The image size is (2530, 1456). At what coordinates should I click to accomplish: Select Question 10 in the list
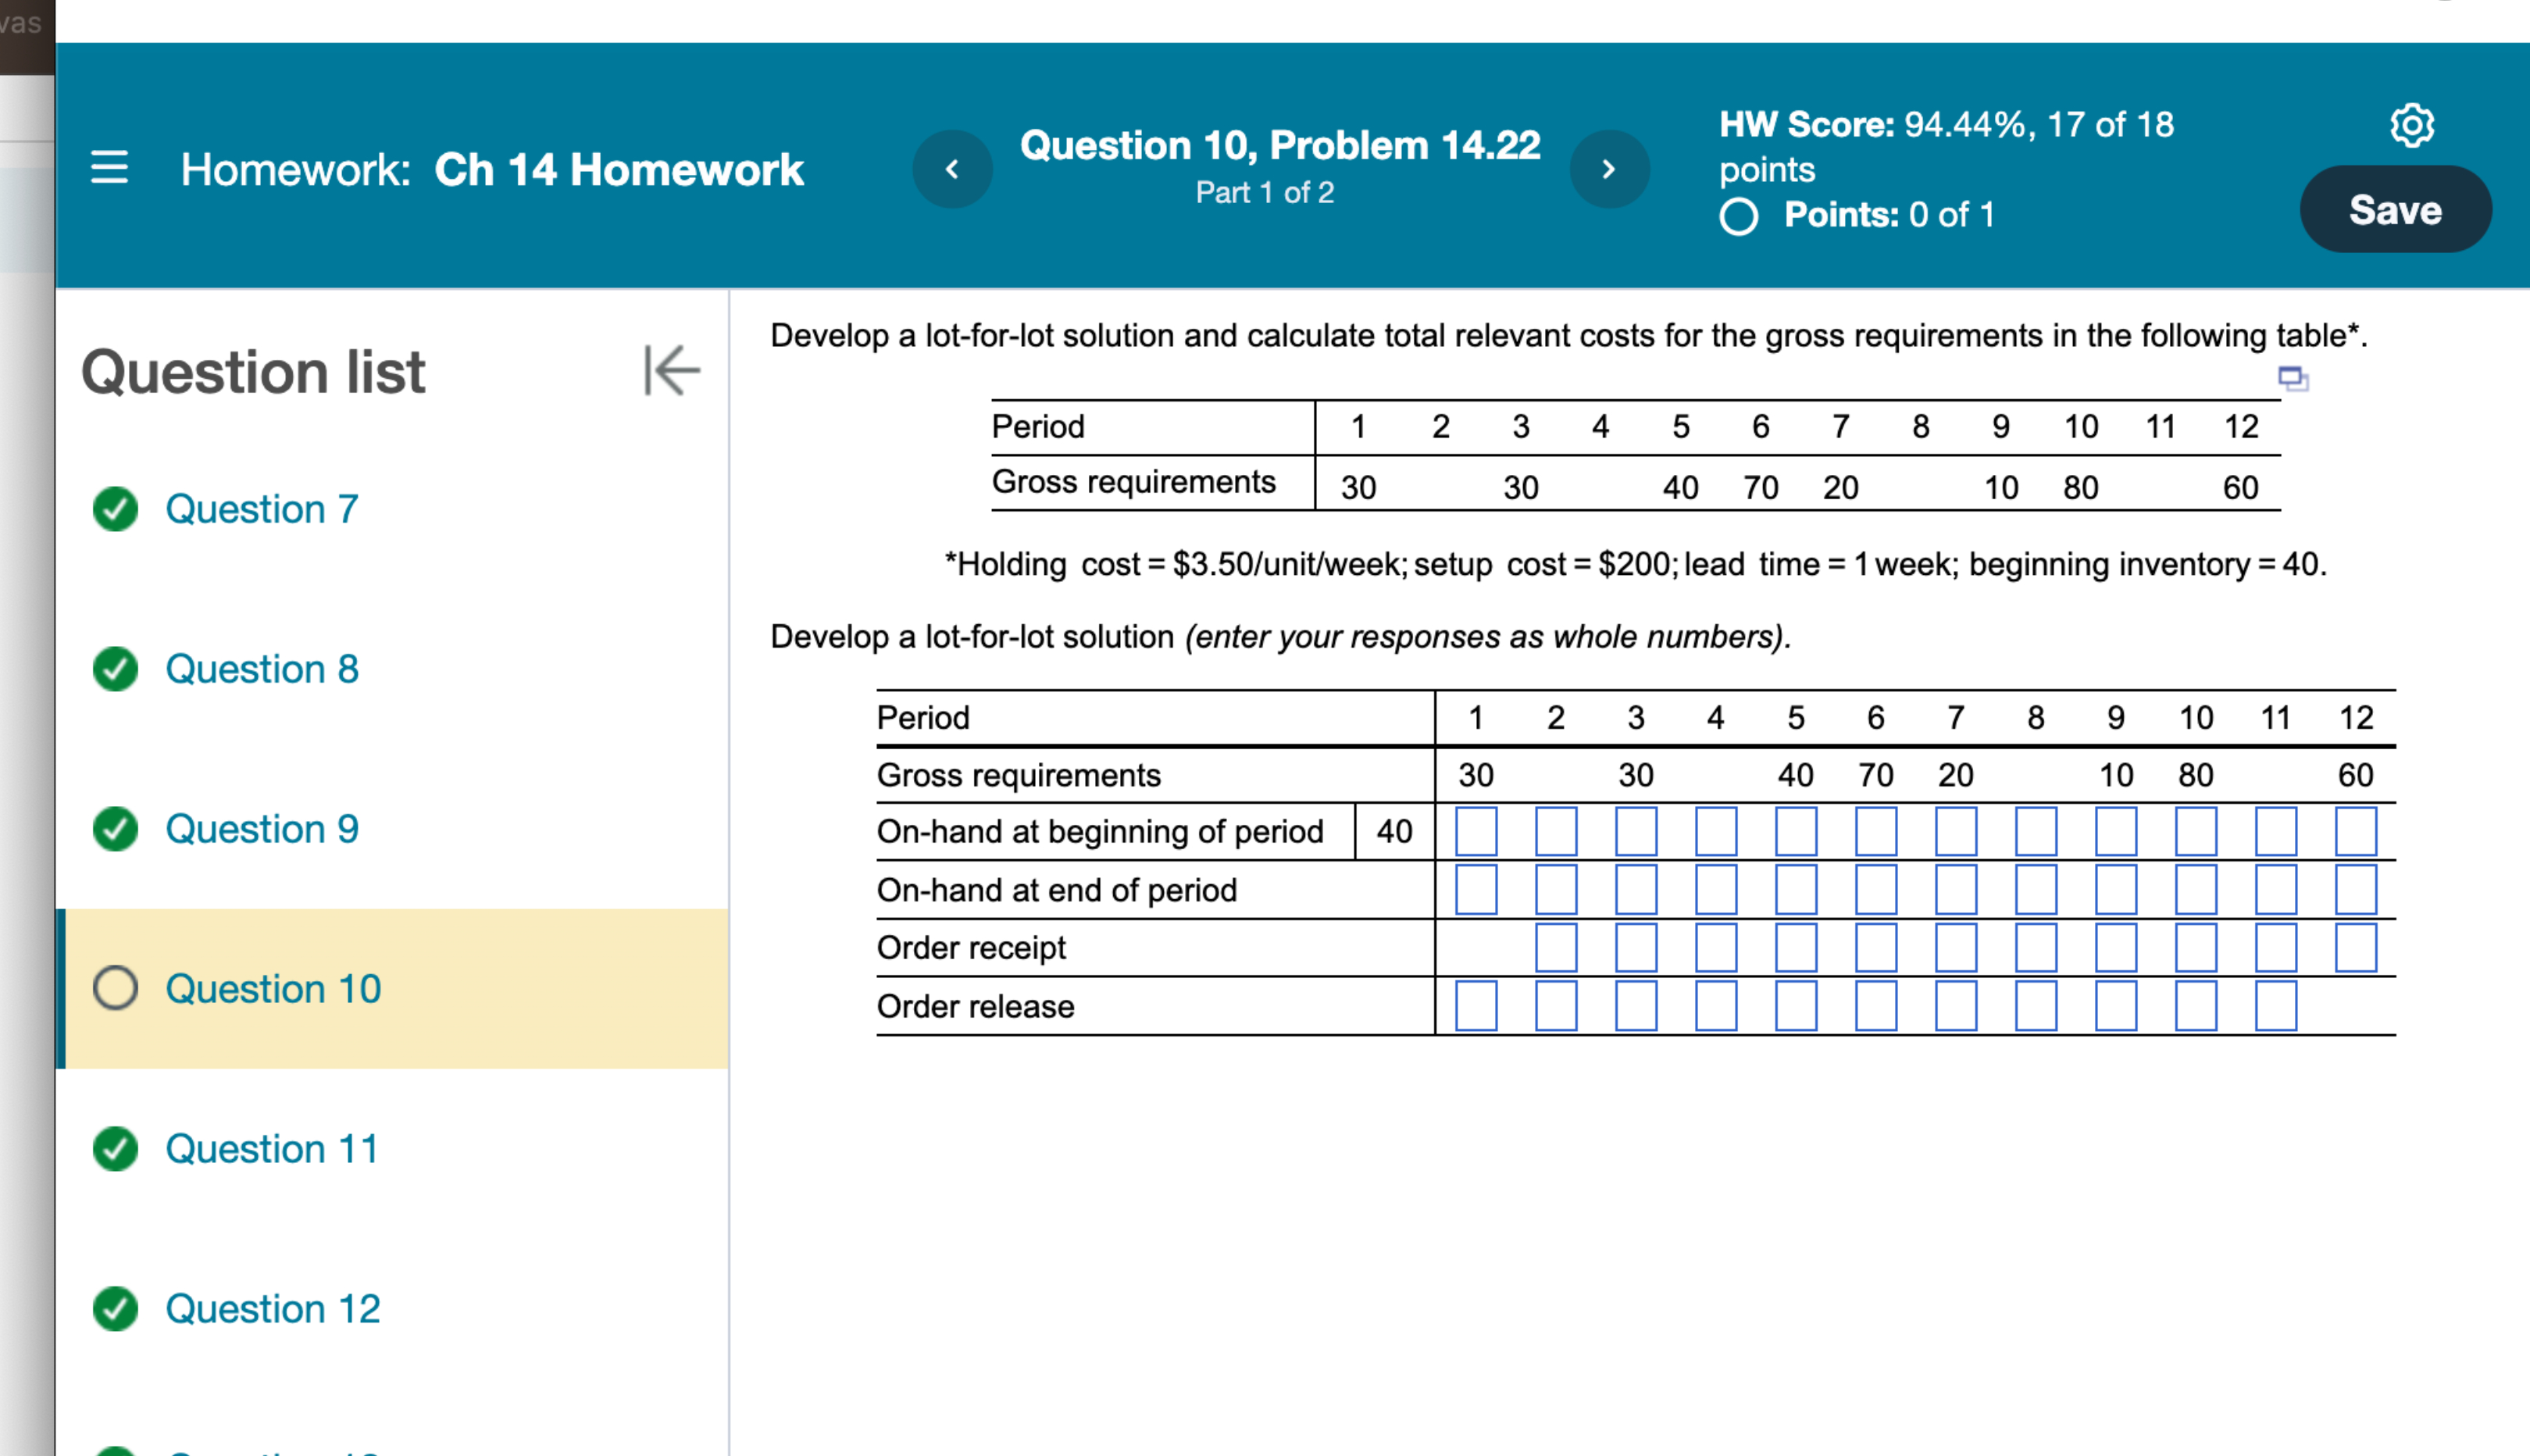click(x=272, y=988)
